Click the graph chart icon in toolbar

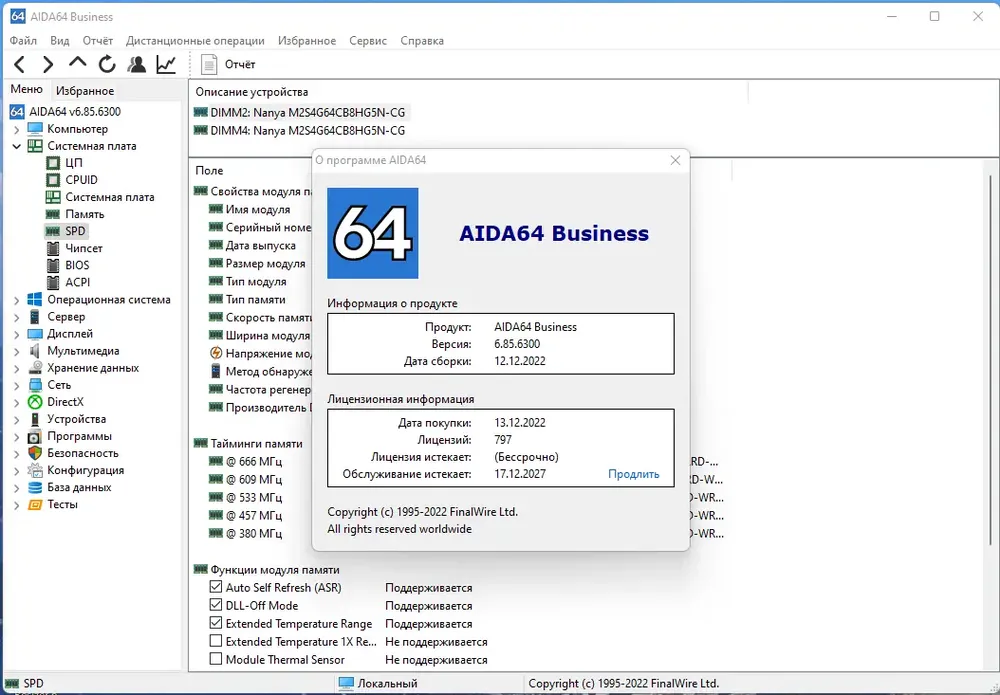(166, 64)
